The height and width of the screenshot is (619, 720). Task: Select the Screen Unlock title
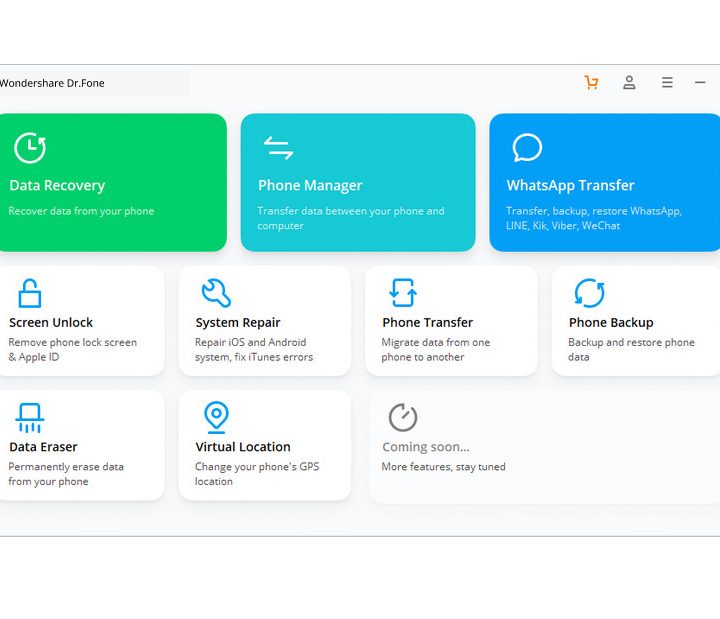51,323
